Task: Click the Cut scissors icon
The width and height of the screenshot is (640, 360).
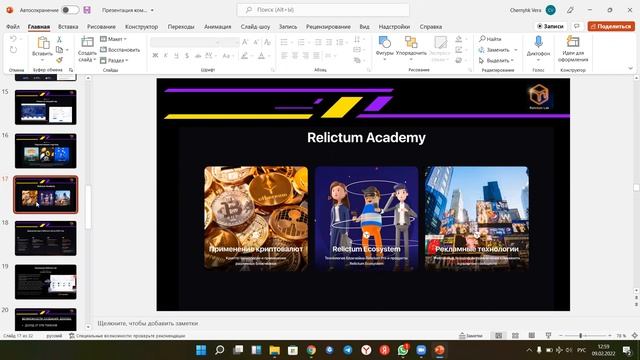Action: tap(59, 39)
